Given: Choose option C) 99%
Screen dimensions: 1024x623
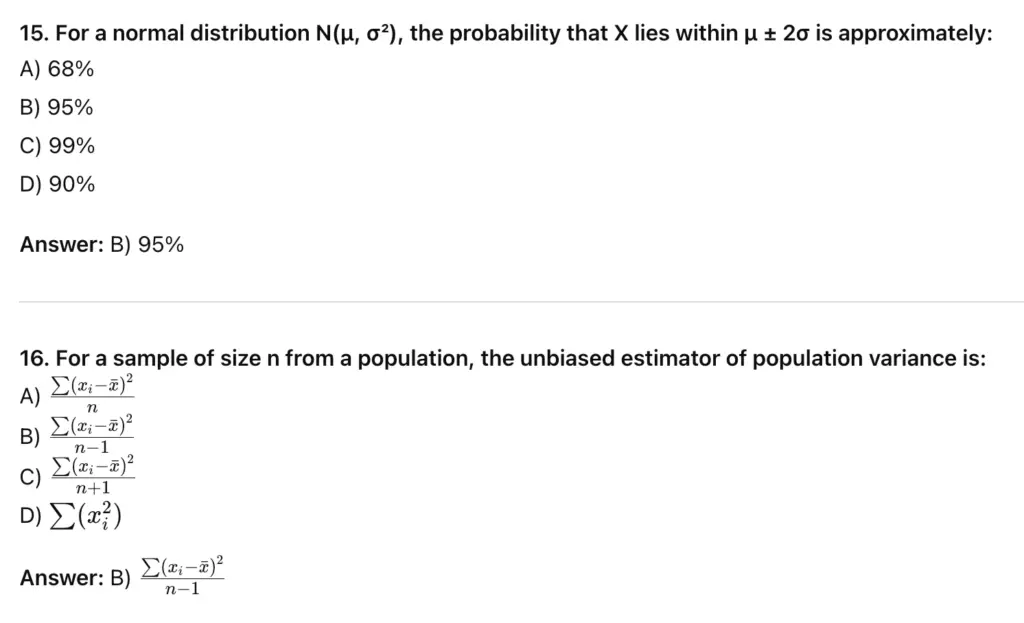Looking at the screenshot, I should tap(57, 146).
